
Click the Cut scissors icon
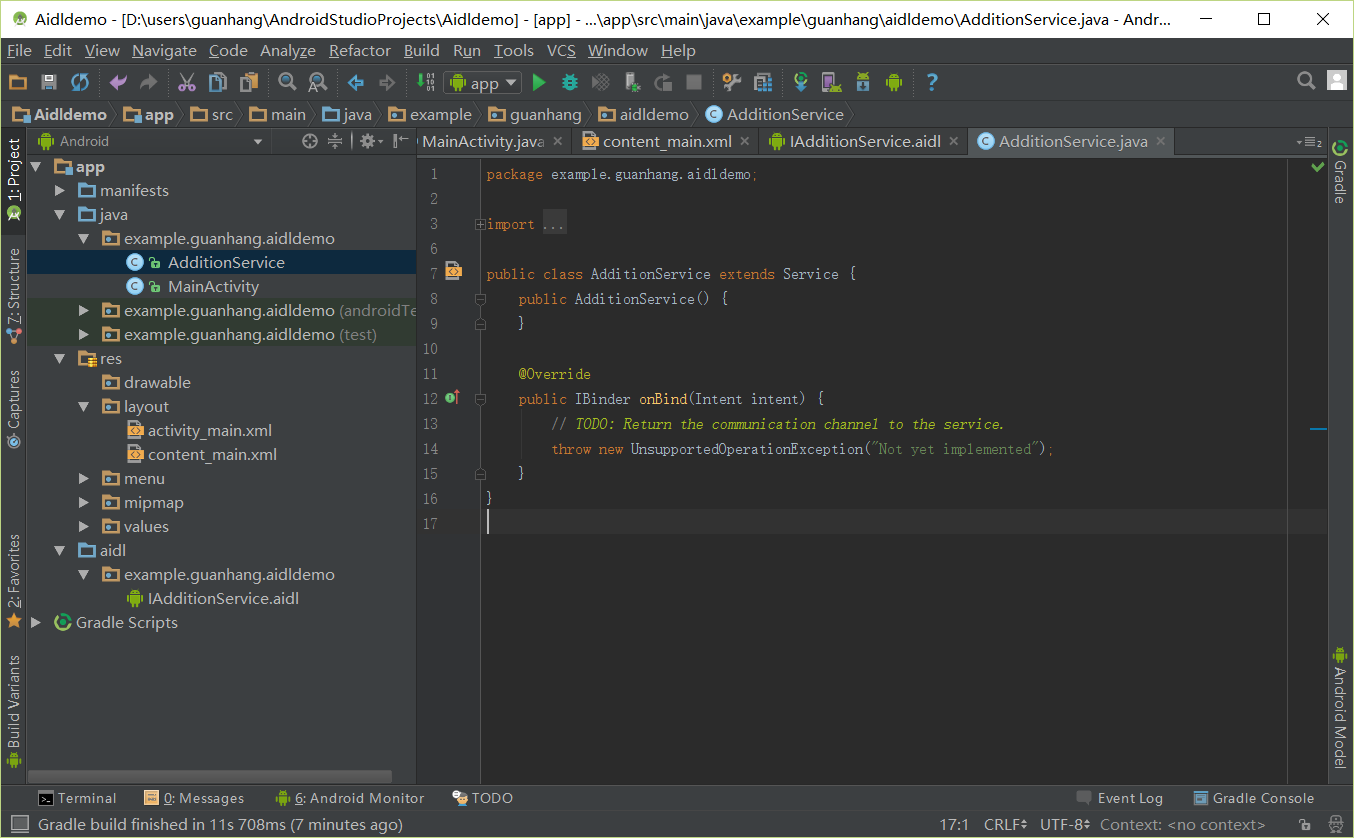(x=187, y=82)
